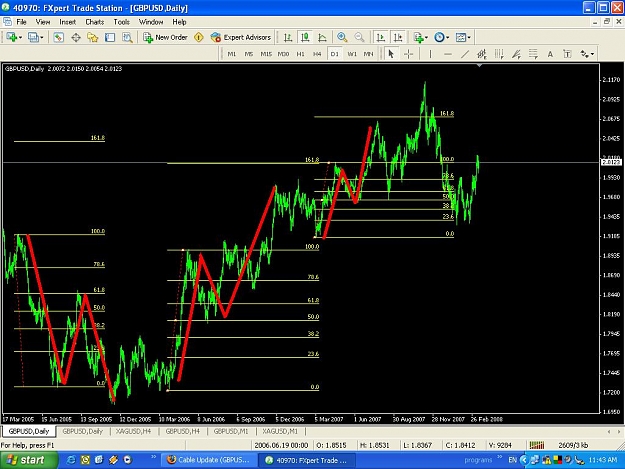
Task: Select the MN monthly timeframe button
Action: point(369,54)
